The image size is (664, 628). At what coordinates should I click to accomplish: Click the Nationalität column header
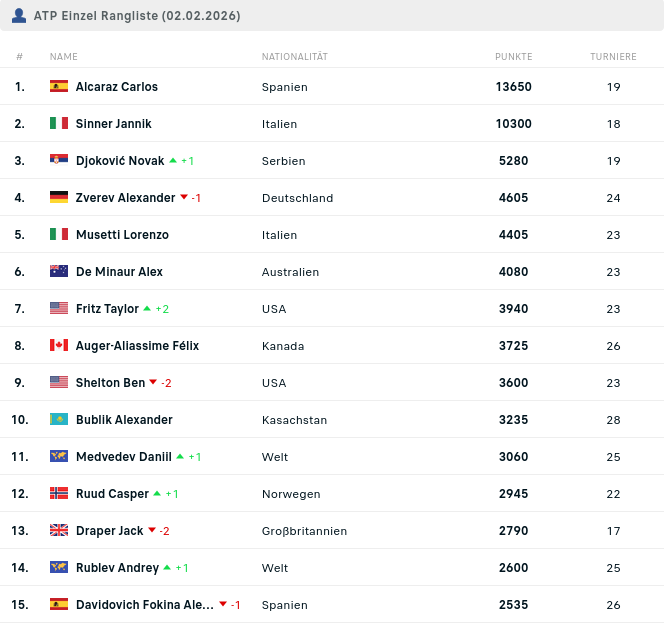click(x=295, y=57)
